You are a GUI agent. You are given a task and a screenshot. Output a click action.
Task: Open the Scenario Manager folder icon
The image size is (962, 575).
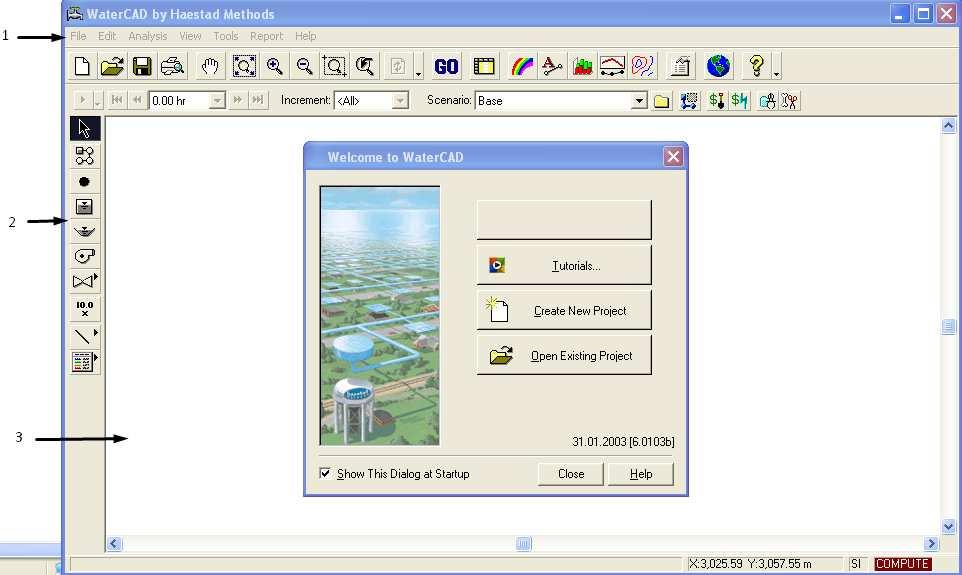coord(661,101)
